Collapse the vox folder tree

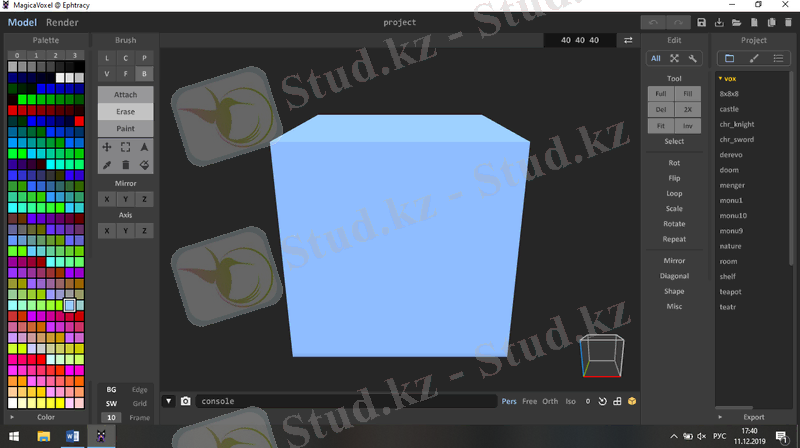tap(720, 79)
